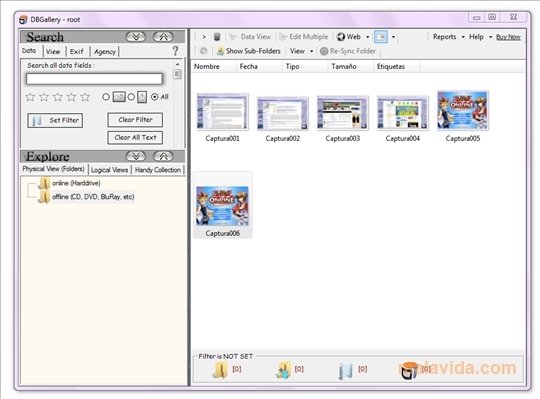
Task: Collapse the Explore panel with up chevron
Action: (163, 156)
